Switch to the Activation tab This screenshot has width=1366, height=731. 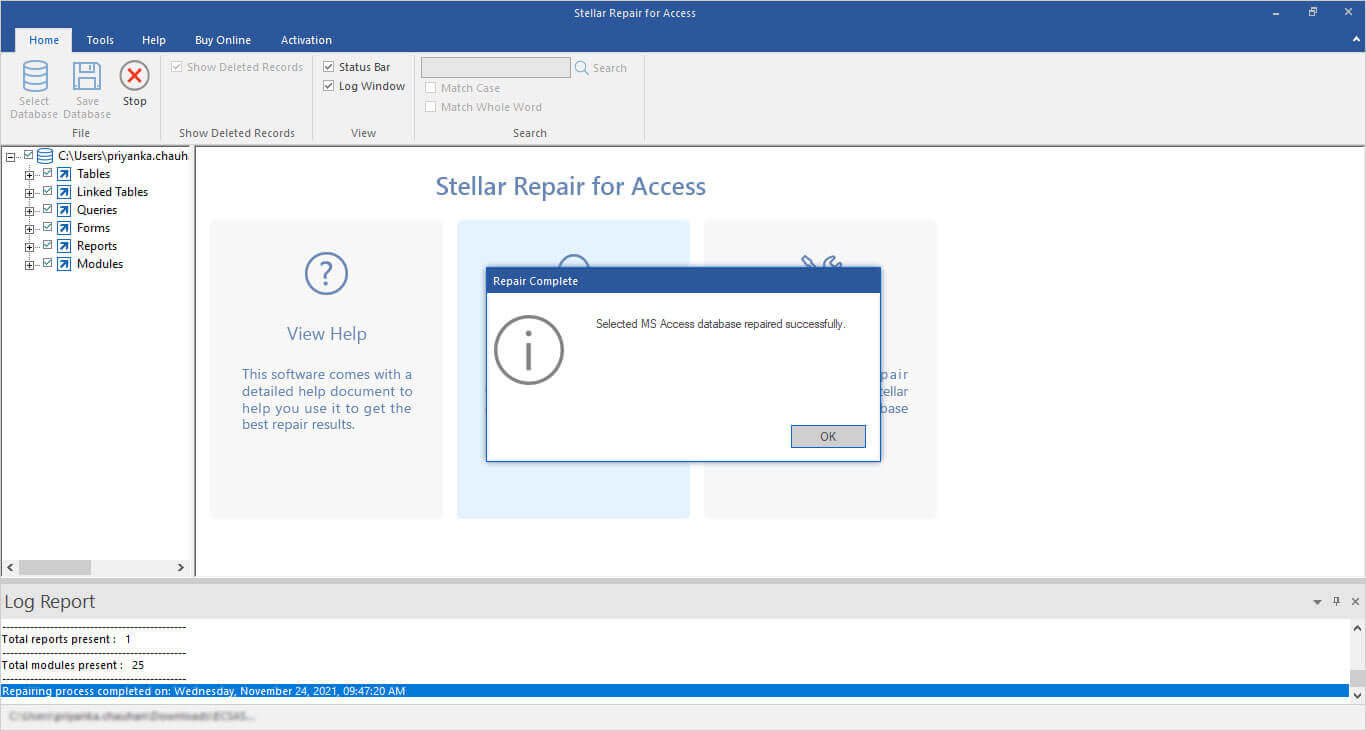[306, 40]
